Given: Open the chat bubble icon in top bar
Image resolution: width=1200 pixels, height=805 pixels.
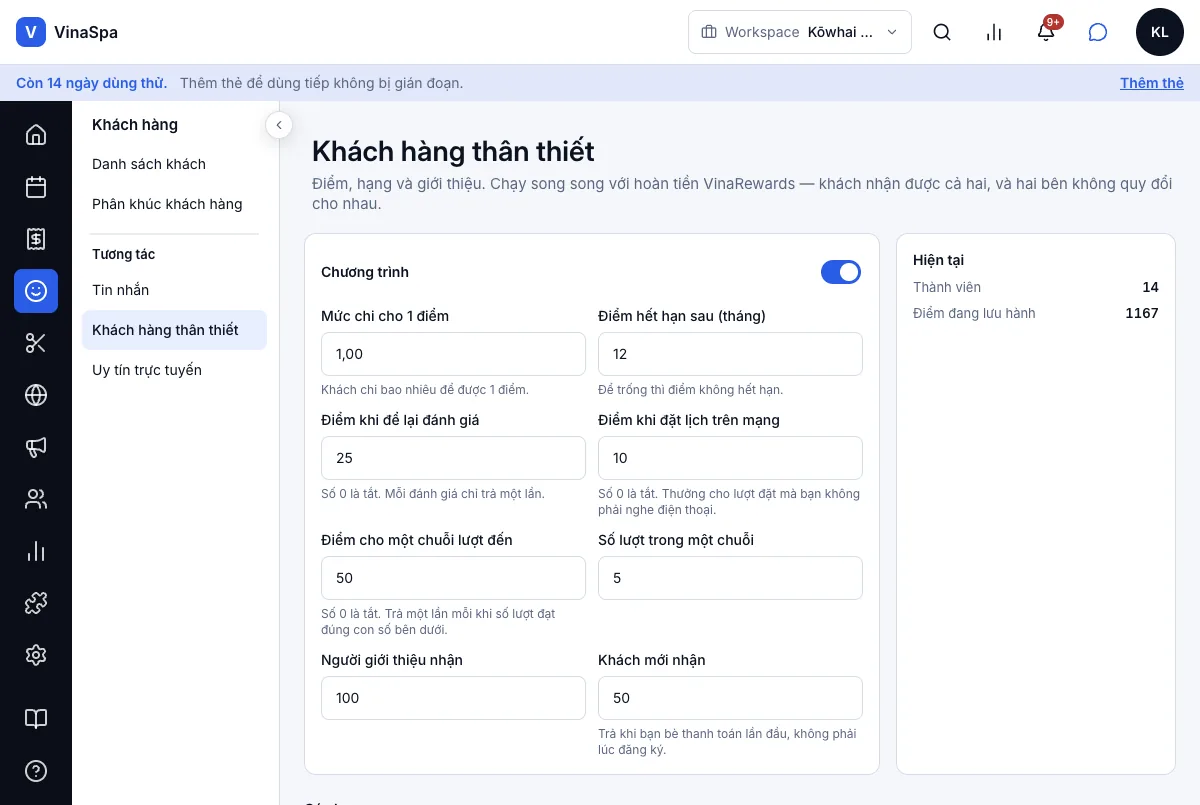Looking at the screenshot, I should coord(1098,32).
